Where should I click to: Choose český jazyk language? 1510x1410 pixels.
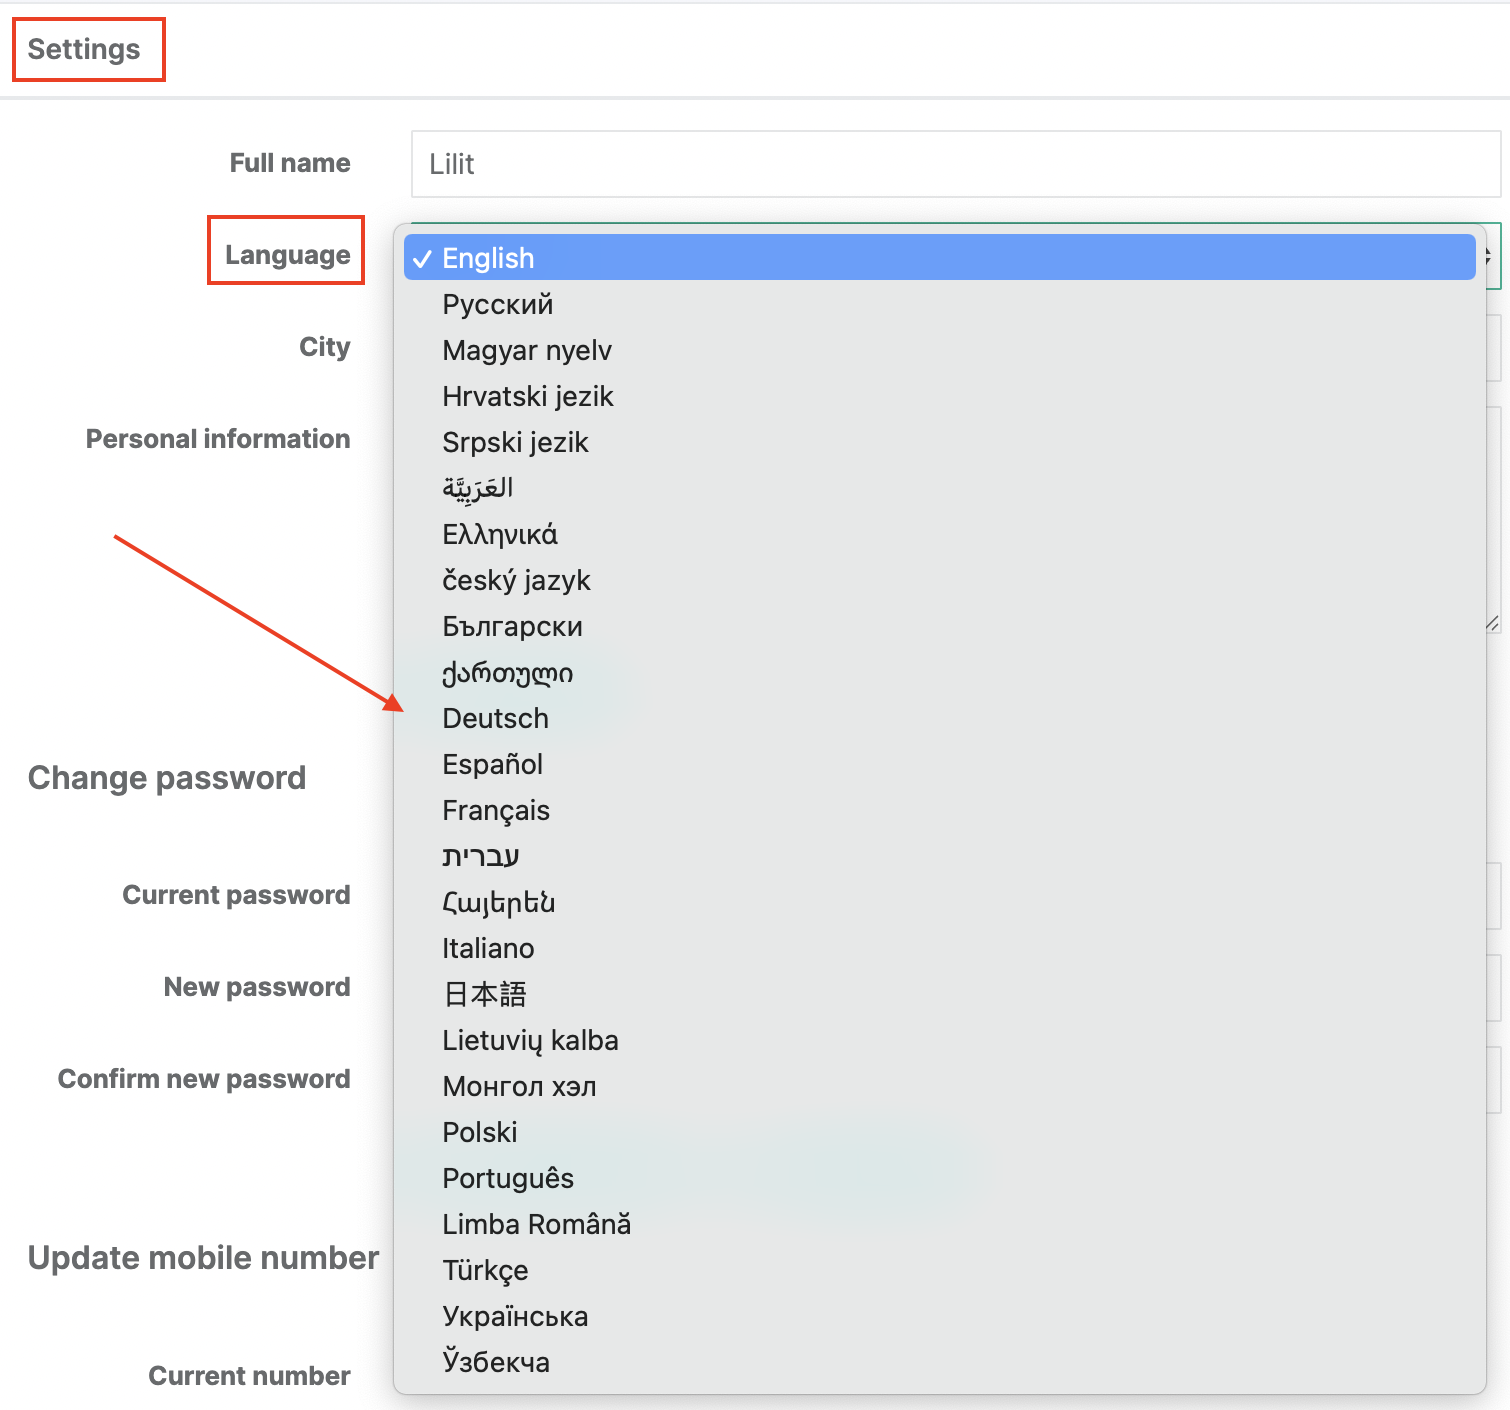pyautogui.click(x=516, y=580)
